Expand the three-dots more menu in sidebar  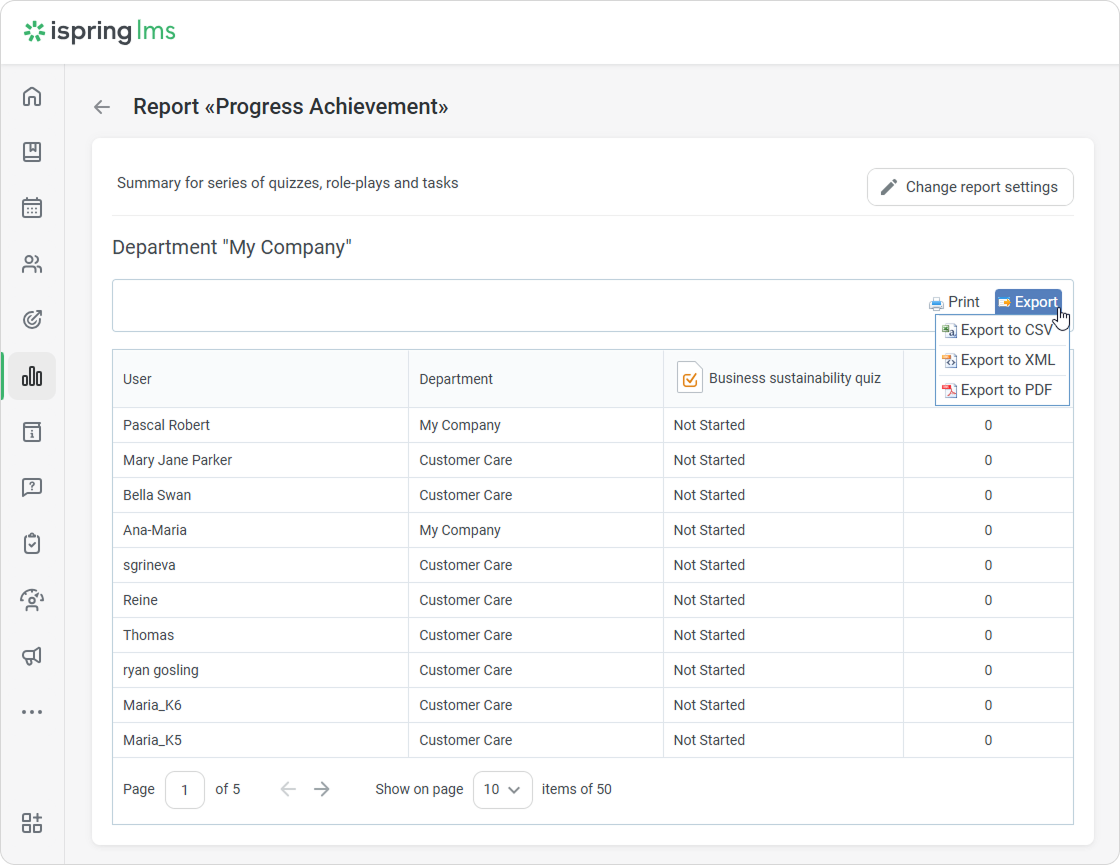[x=32, y=712]
